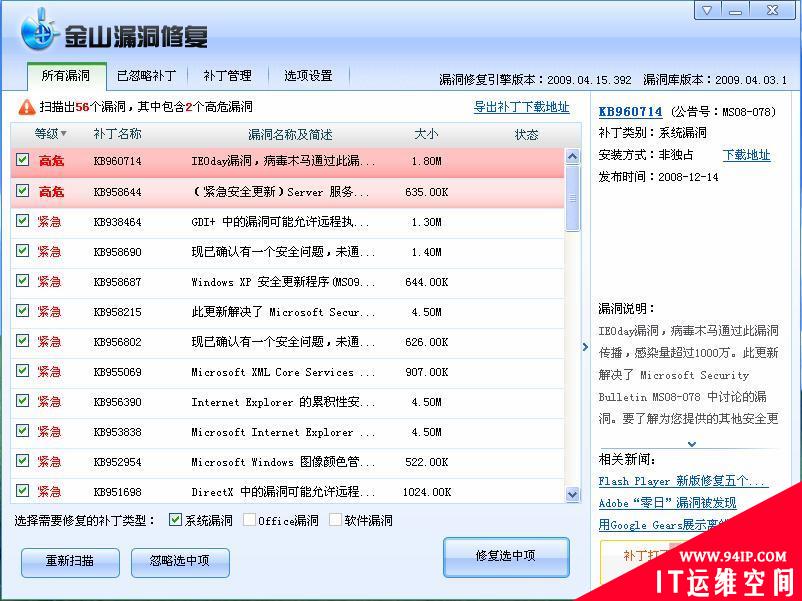
Task: Enable the Office漏洞 patch type checkbox
Action: pos(250,520)
